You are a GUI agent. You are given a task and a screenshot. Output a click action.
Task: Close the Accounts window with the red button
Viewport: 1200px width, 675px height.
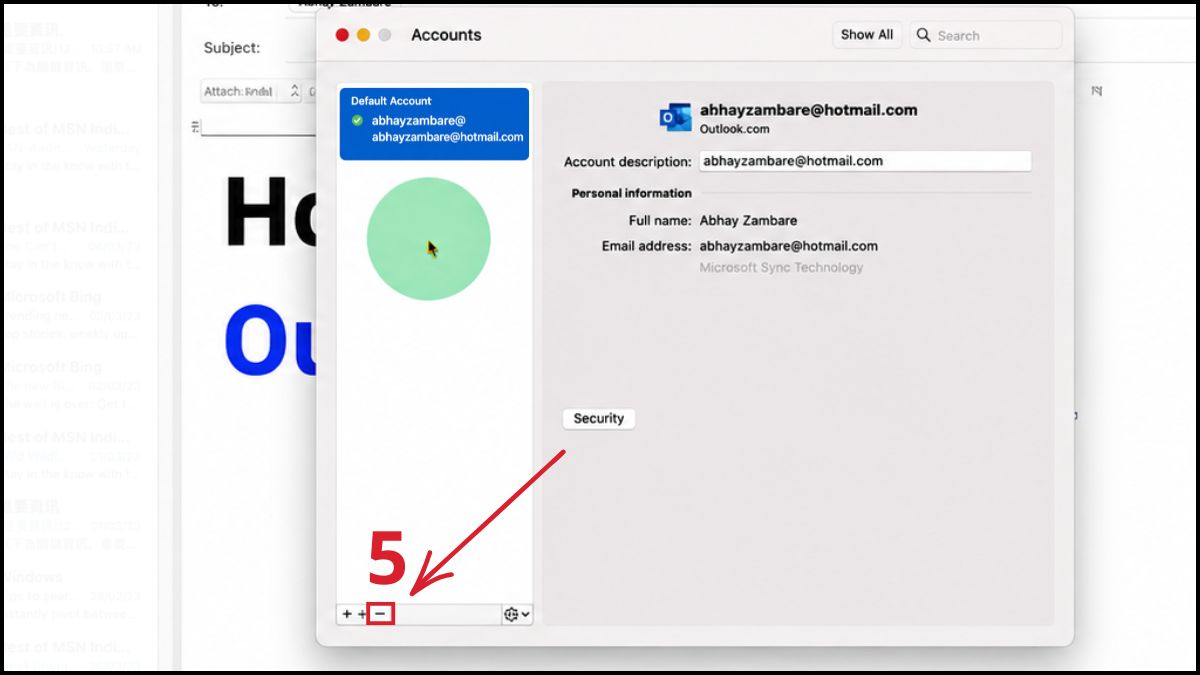[x=342, y=35]
